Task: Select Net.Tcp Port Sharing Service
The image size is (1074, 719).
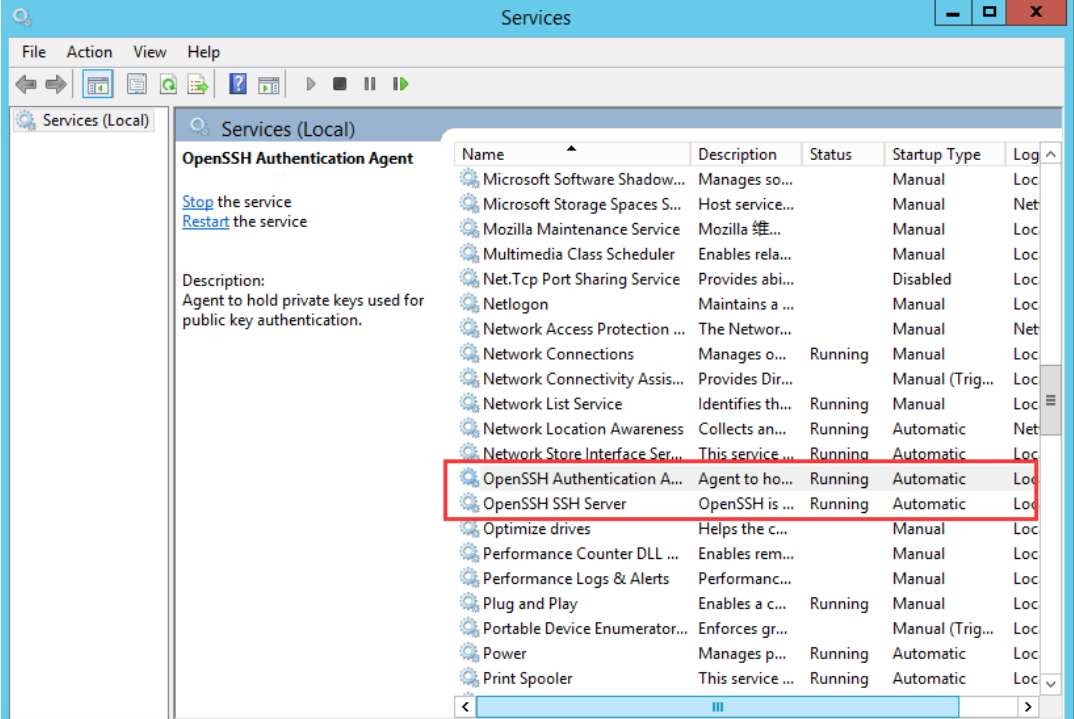Action: point(581,279)
